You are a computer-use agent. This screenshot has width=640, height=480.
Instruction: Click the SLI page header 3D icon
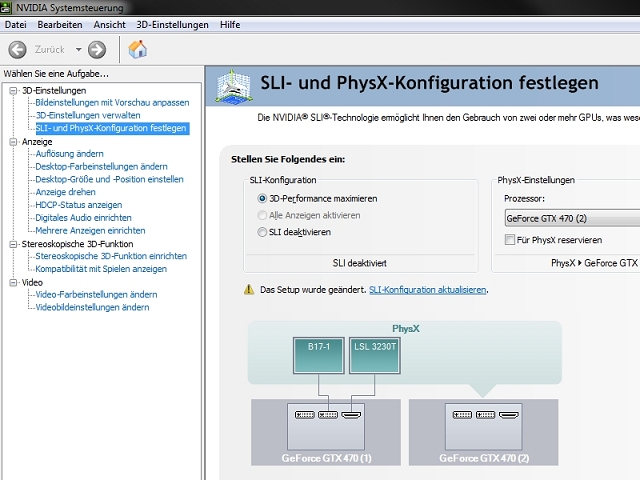pos(234,87)
